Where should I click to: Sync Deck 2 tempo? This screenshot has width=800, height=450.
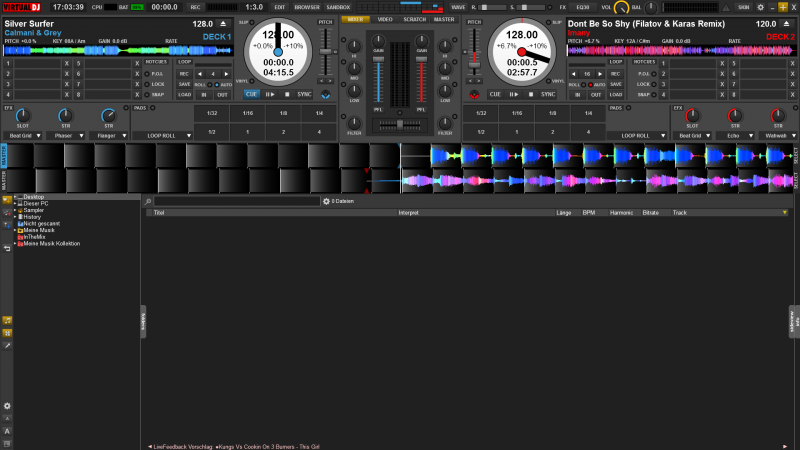coord(548,94)
